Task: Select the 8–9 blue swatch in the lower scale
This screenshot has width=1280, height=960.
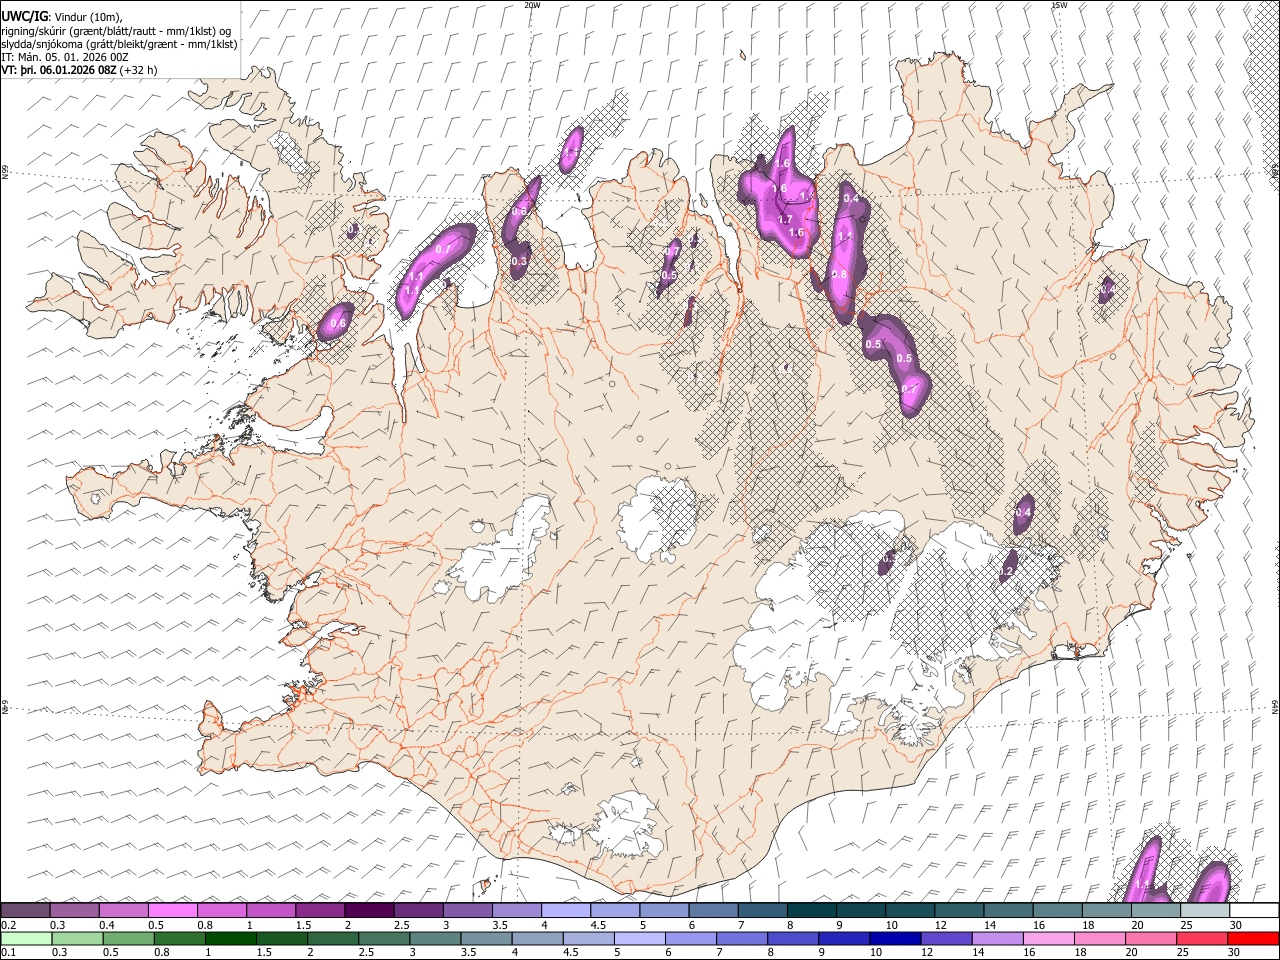Action: (x=793, y=938)
